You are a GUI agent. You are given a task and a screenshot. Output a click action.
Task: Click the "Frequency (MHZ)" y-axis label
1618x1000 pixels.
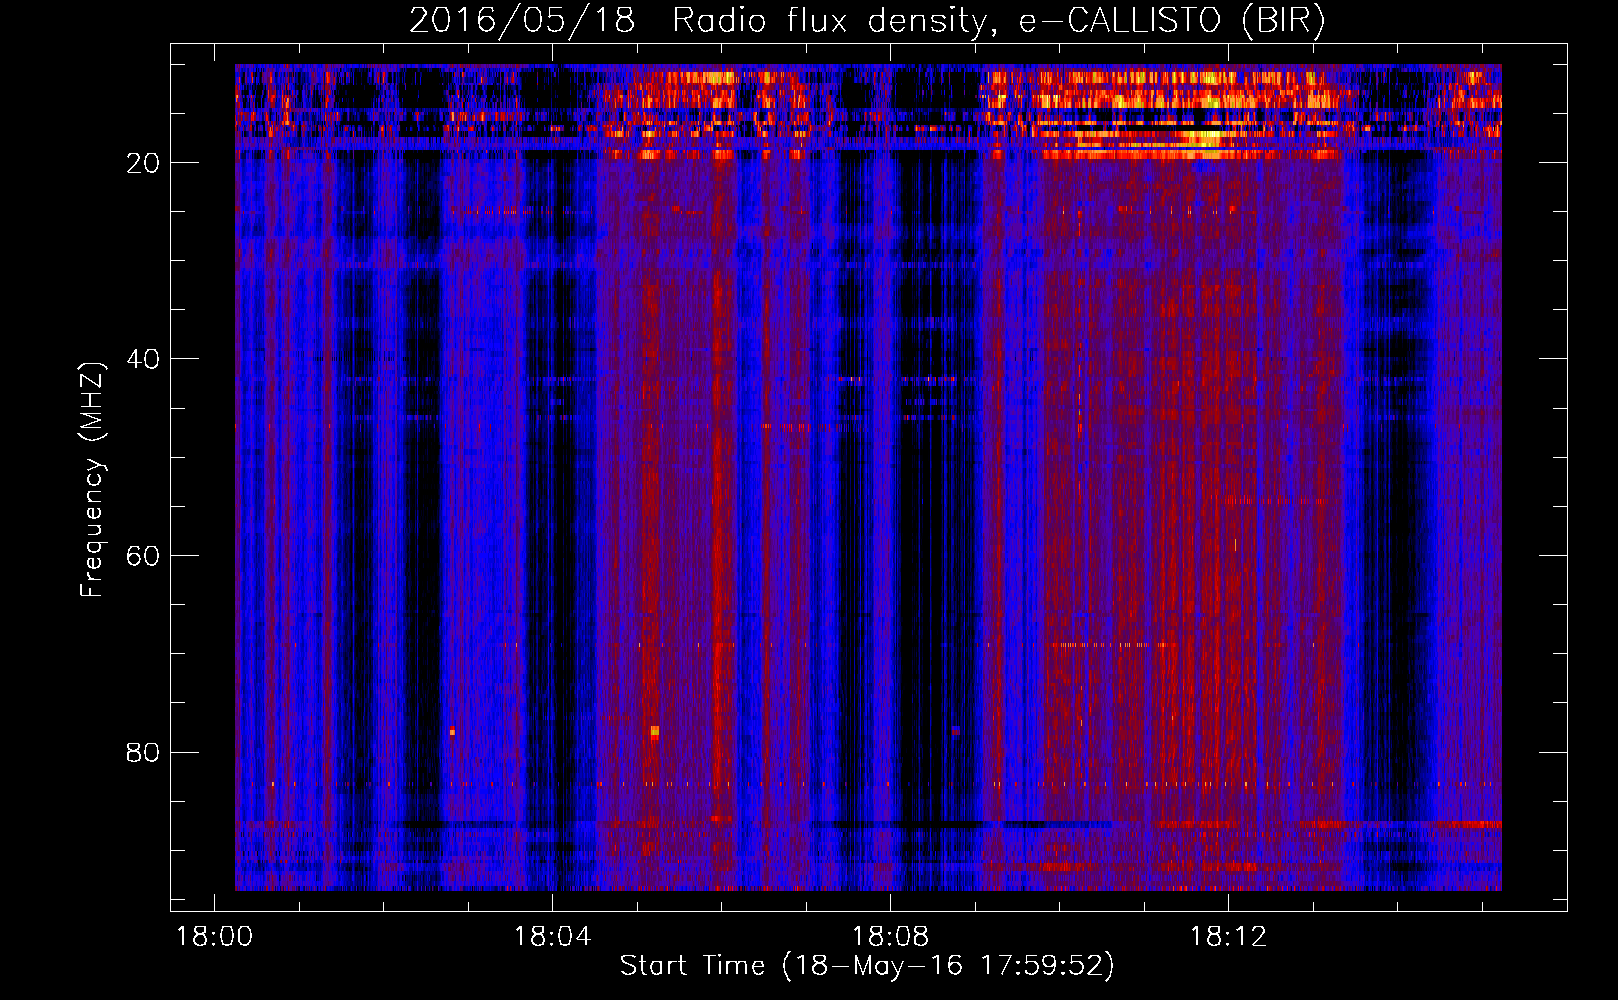(x=92, y=480)
